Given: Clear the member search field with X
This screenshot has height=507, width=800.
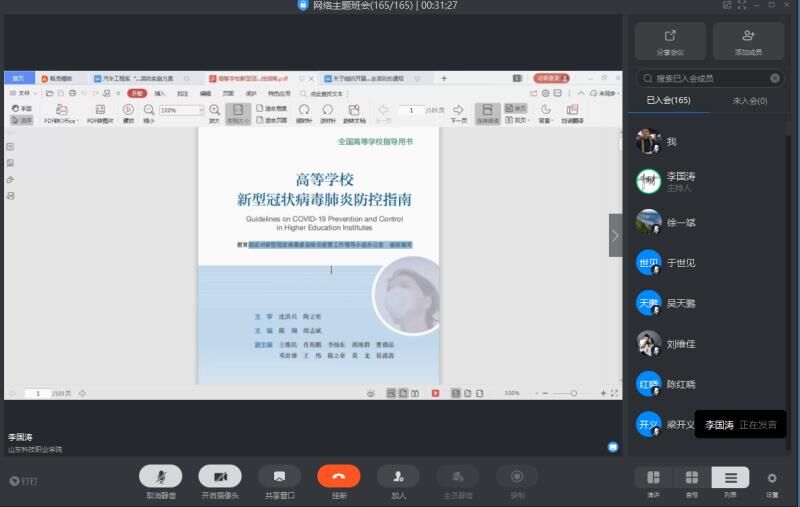Looking at the screenshot, I should [774, 78].
